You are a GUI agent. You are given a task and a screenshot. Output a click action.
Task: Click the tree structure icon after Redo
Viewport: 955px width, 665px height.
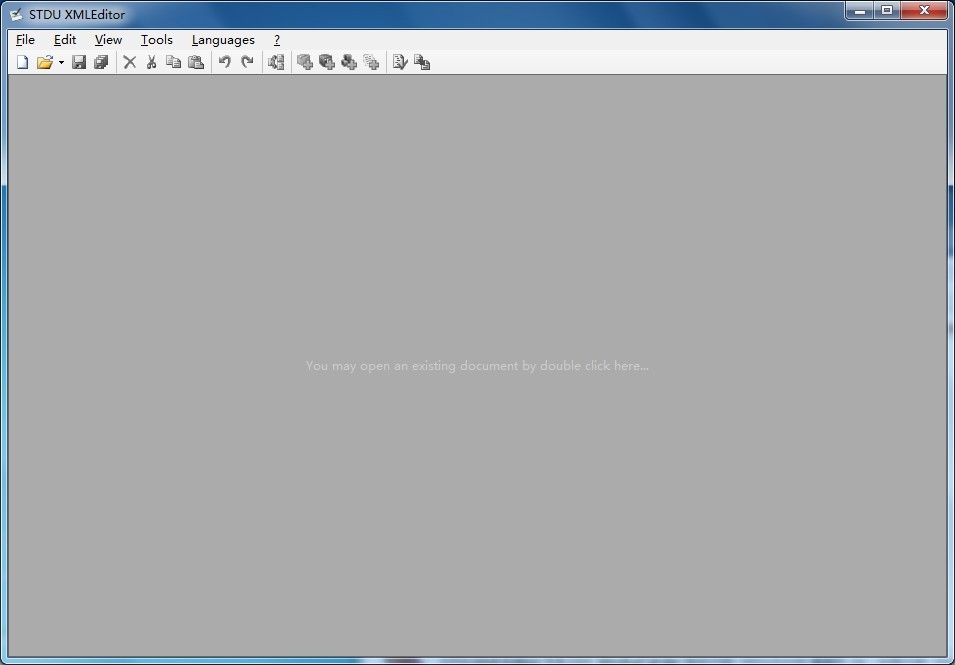[276, 62]
